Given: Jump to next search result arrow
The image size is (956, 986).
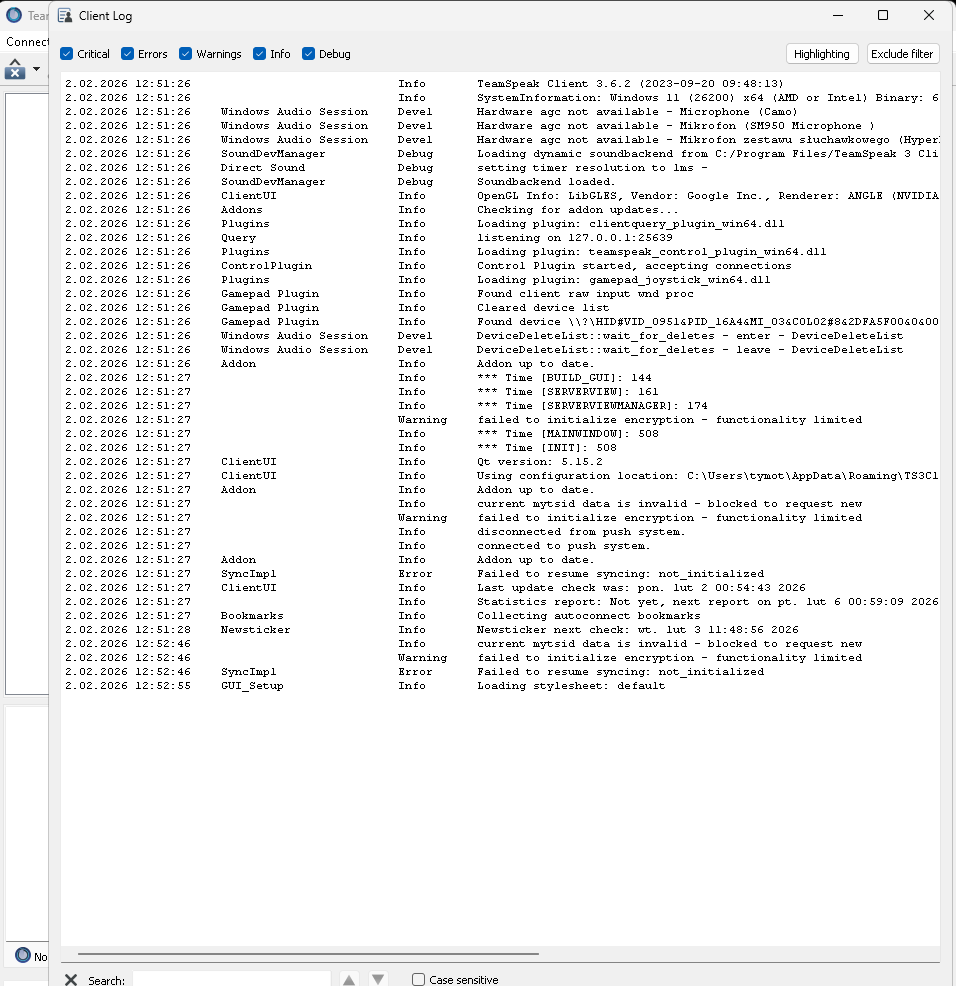Looking at the screenshot, I should click(x=378, y=979).
